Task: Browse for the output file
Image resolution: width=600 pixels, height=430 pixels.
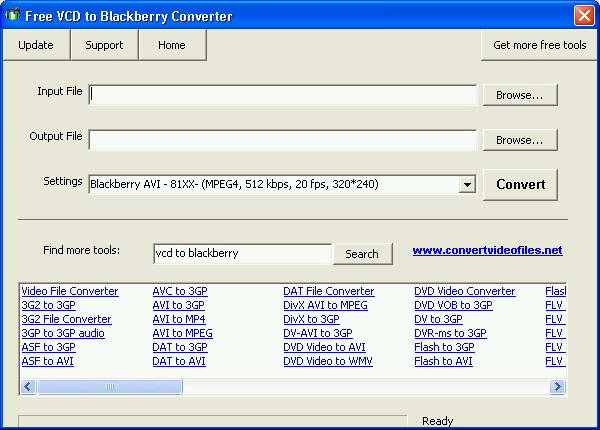Action: pyautogui.click(x=520, y=140)
